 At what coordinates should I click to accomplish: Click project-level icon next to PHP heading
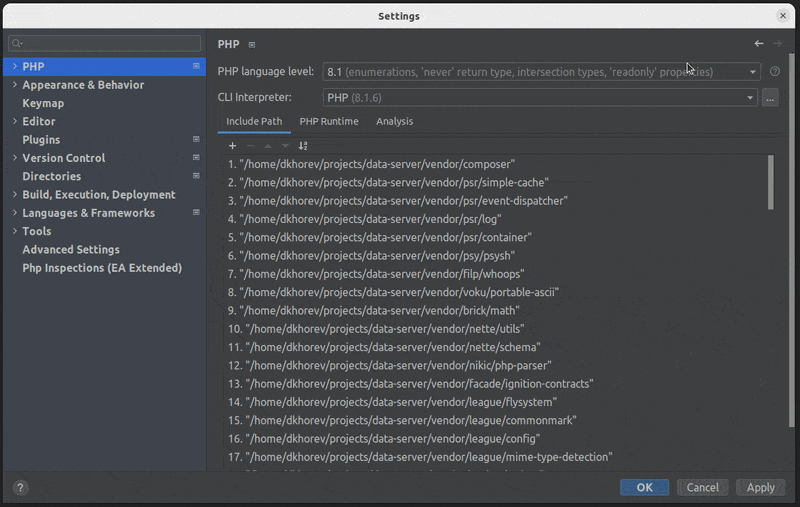tap(252, 45)
